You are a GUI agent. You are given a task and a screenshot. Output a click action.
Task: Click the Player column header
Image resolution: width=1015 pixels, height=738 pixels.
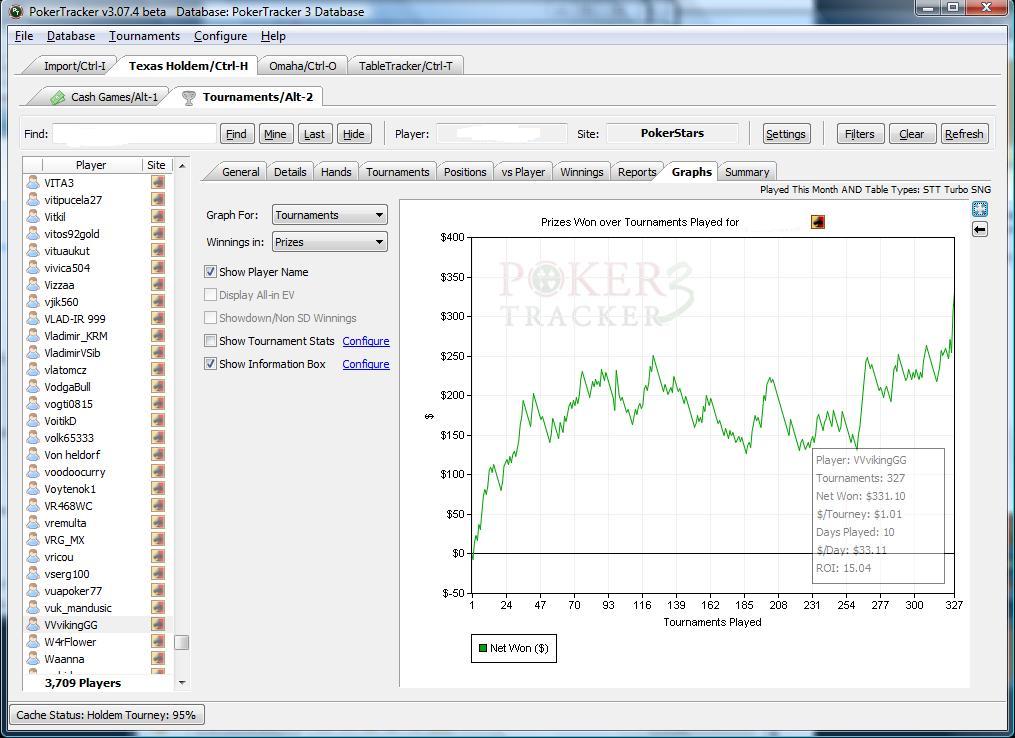pos(91,165)
